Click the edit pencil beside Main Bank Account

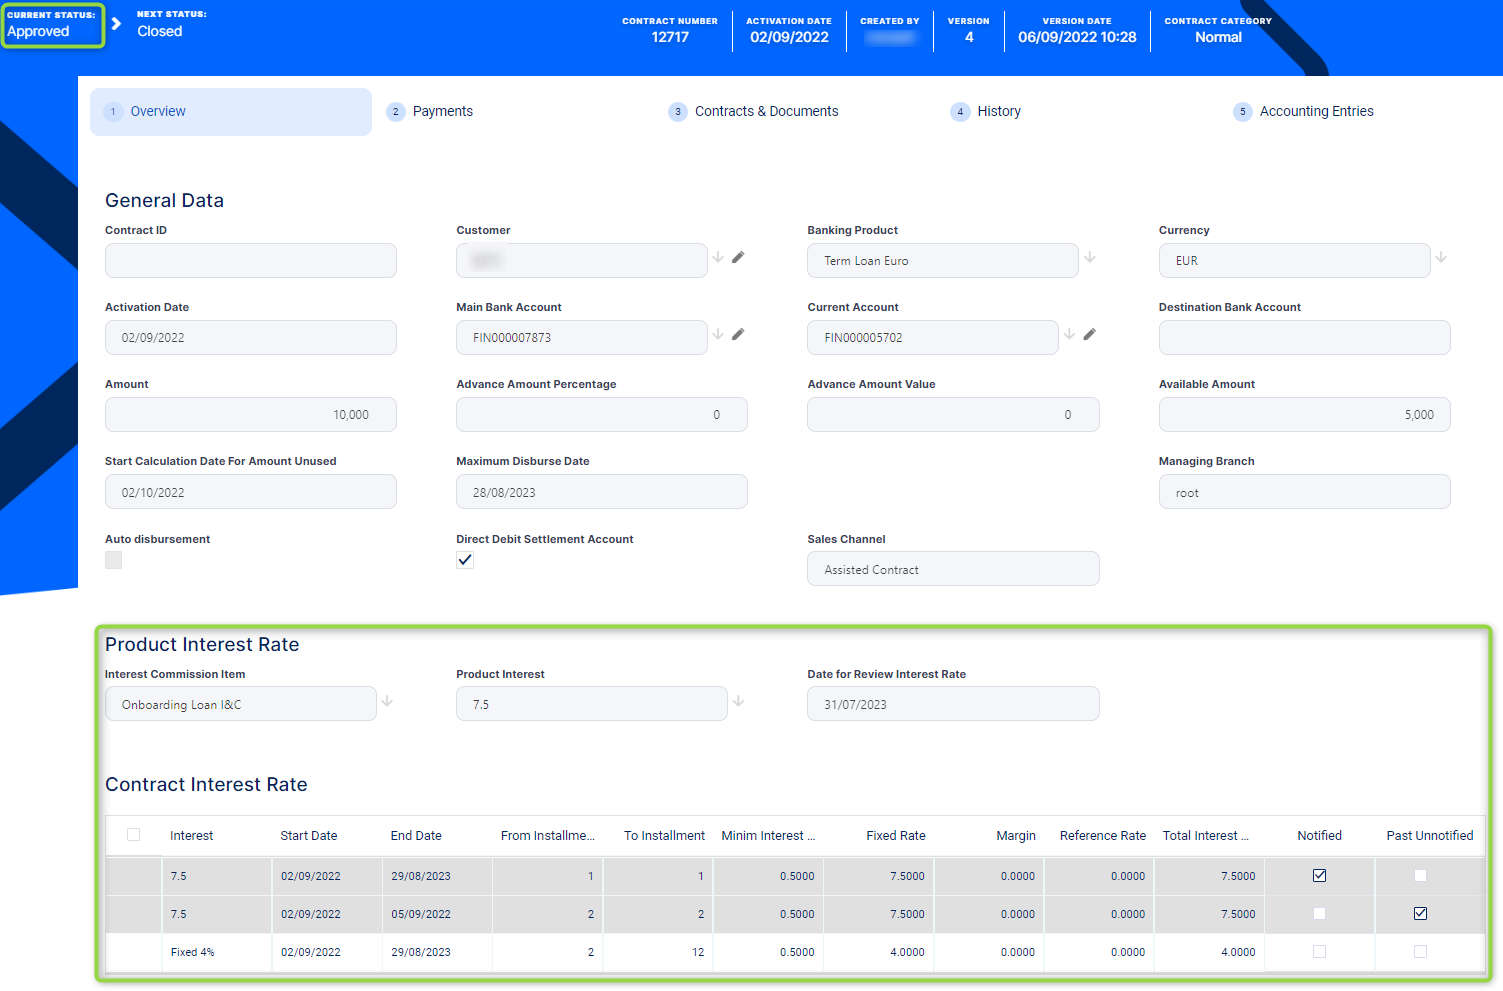click(738, 335)
